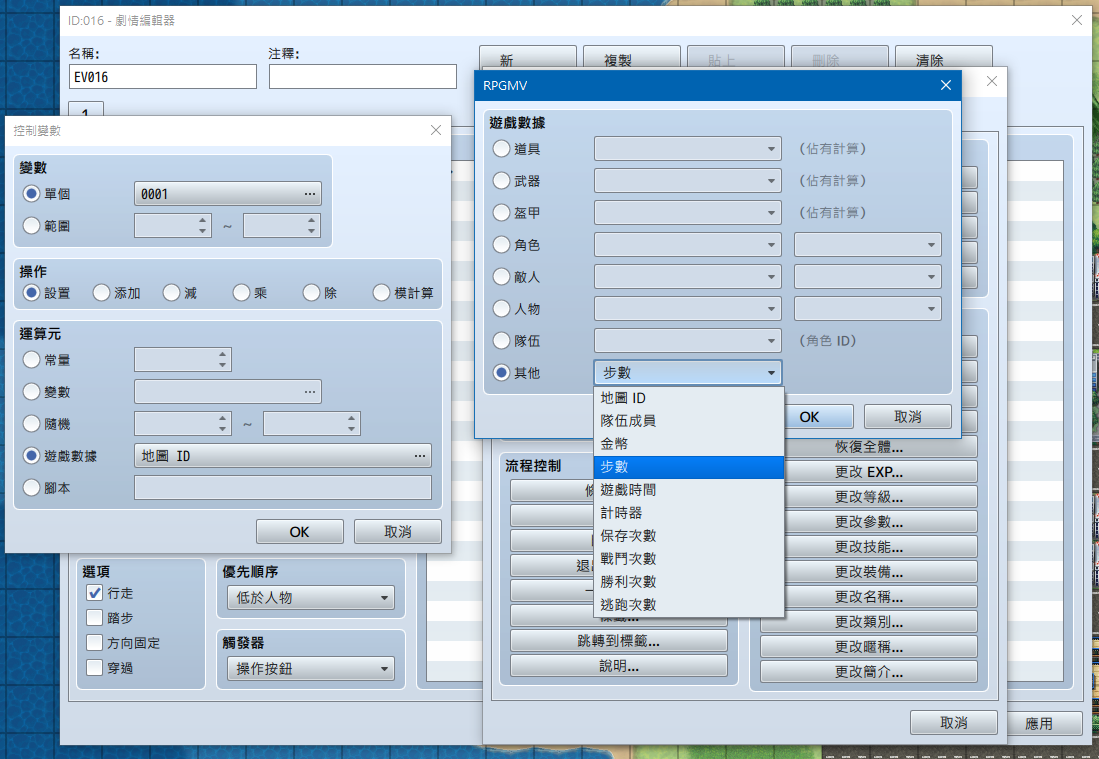Select the 角色 radio button
The image size is (1099, 759).
click(501, 245)
